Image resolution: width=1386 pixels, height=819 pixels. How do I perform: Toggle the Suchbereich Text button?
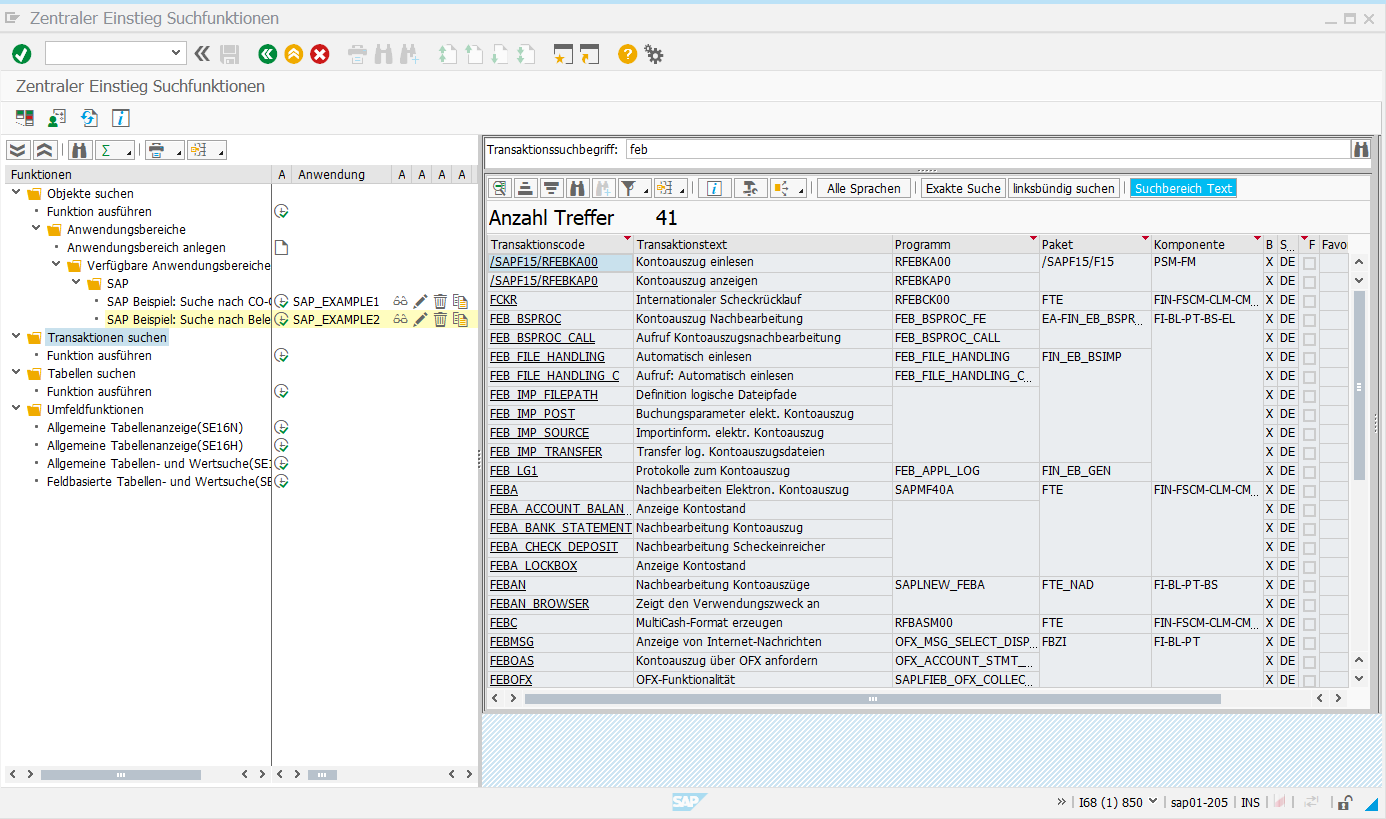[x=1183, y=188]
